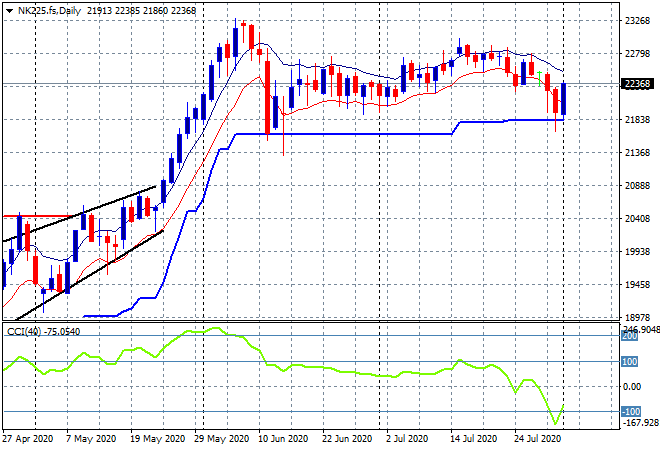The image size is (660, 450).
Task: Click the 22798 price axis label
Action: pyautogui.click(x=637, y=54)
